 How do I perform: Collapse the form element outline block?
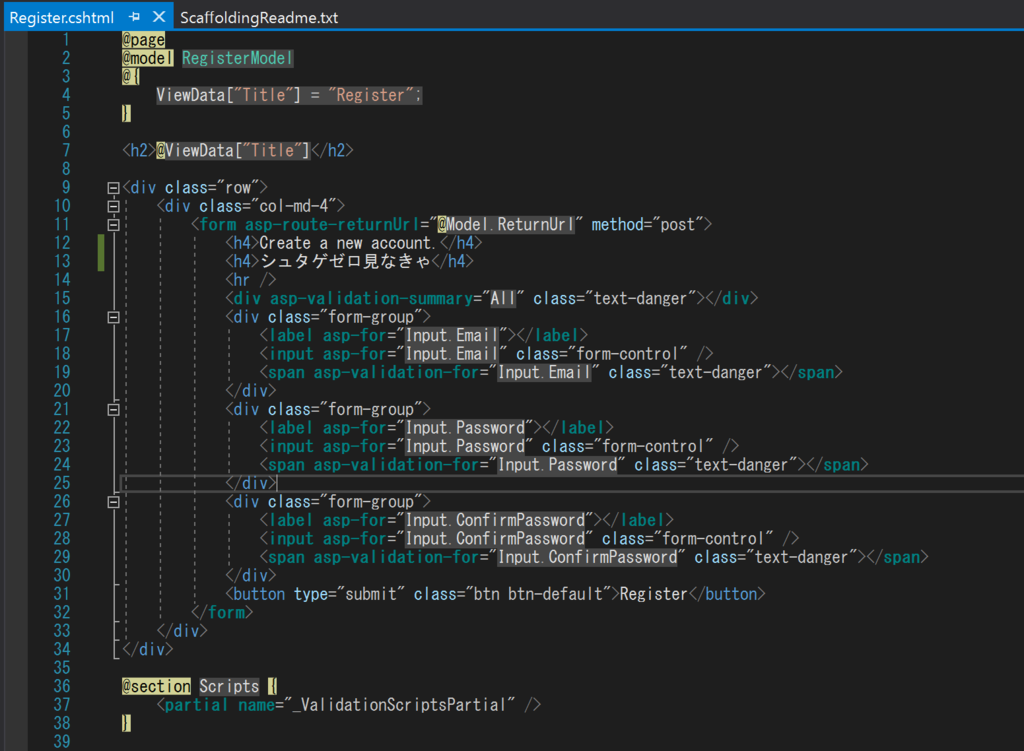click(x=113, y=225)
